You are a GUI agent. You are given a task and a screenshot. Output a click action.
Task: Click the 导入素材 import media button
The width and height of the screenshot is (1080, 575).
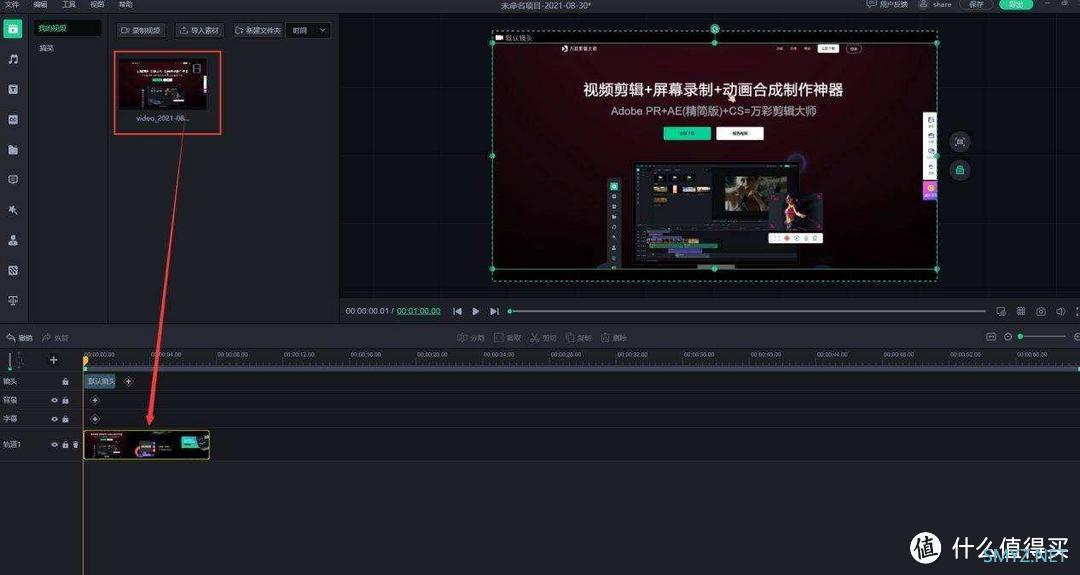point(200,30)
